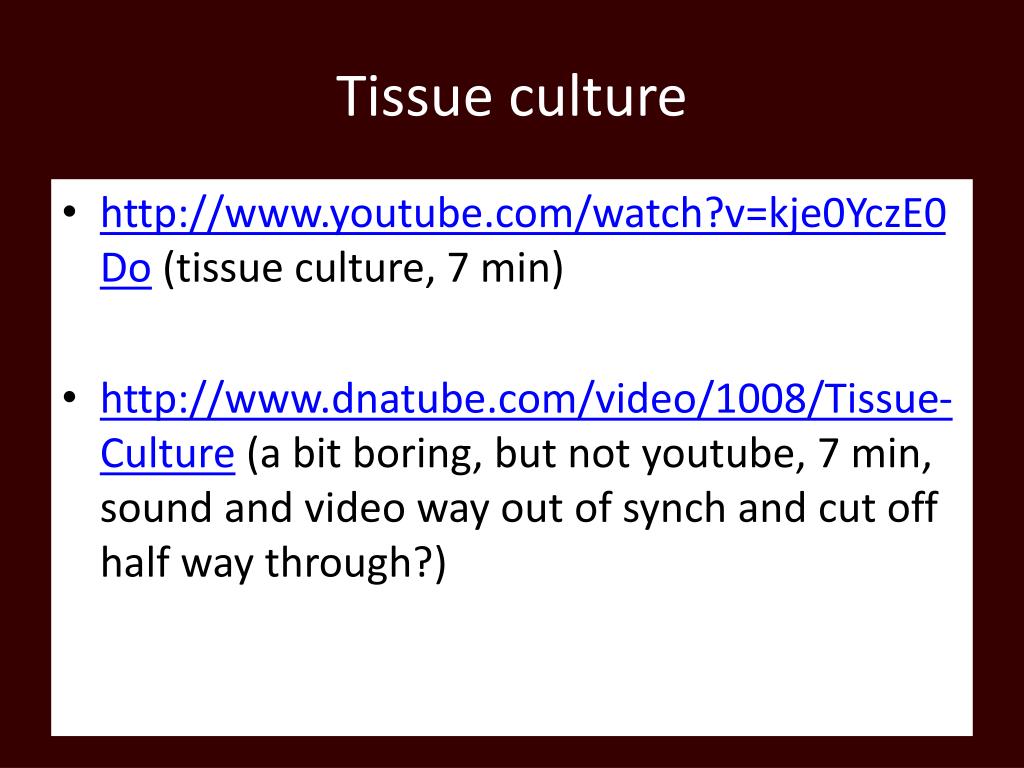Select the first bullet point marker

coord(70,213)
